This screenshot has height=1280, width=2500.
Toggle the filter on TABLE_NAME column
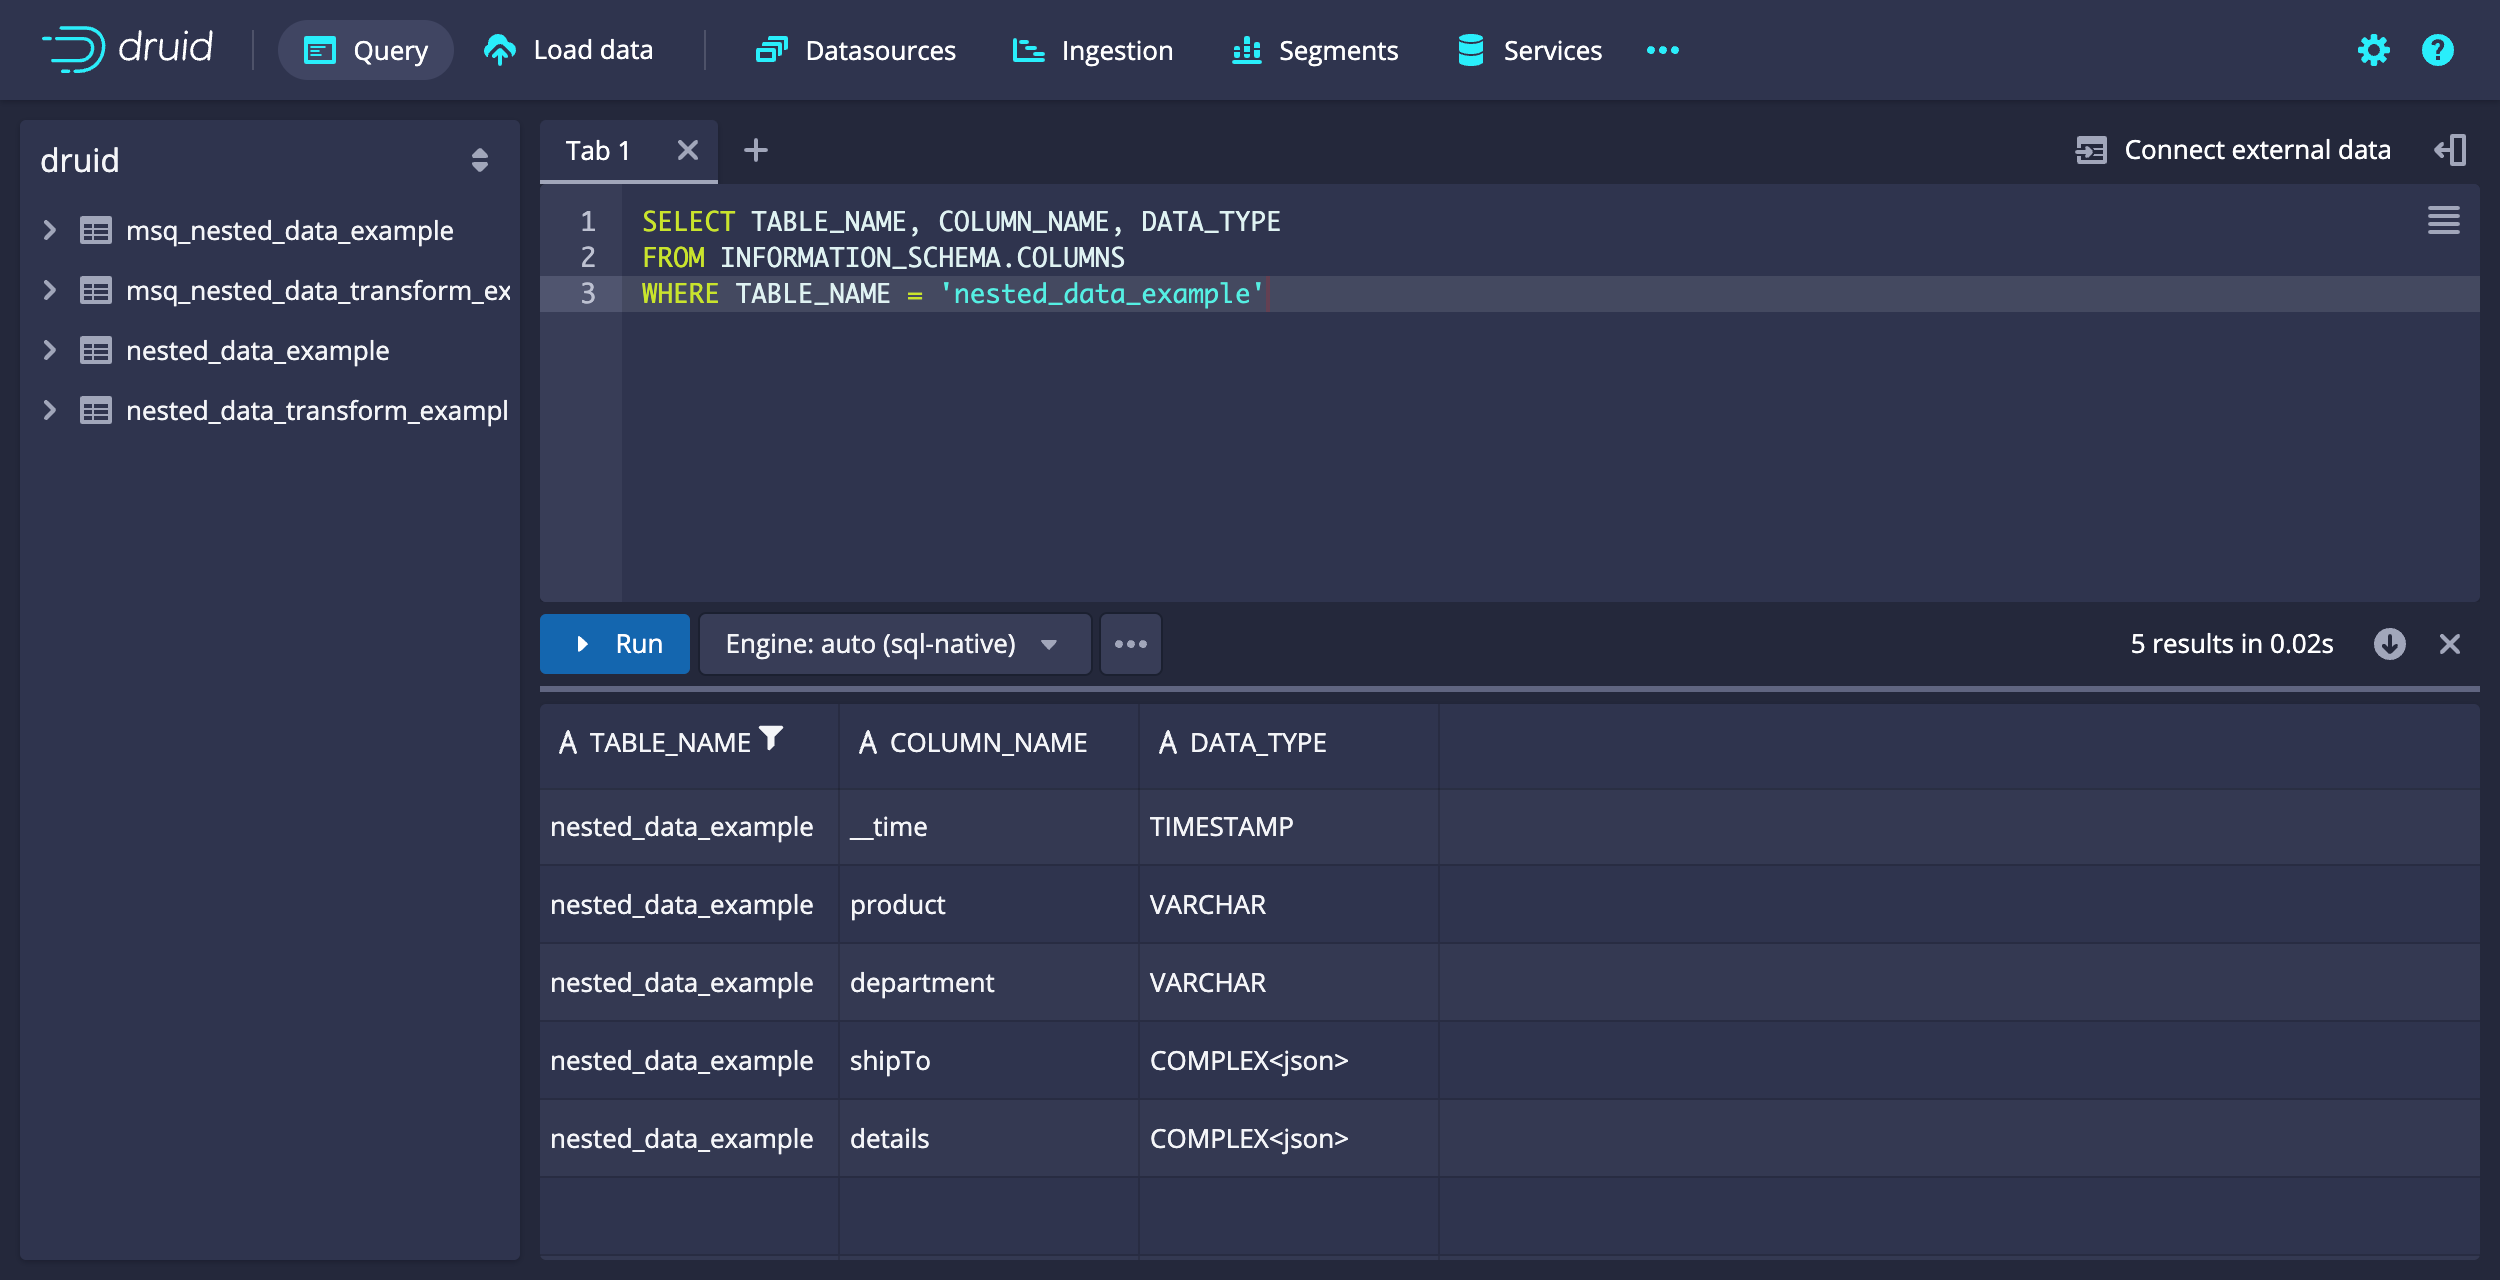771,738
